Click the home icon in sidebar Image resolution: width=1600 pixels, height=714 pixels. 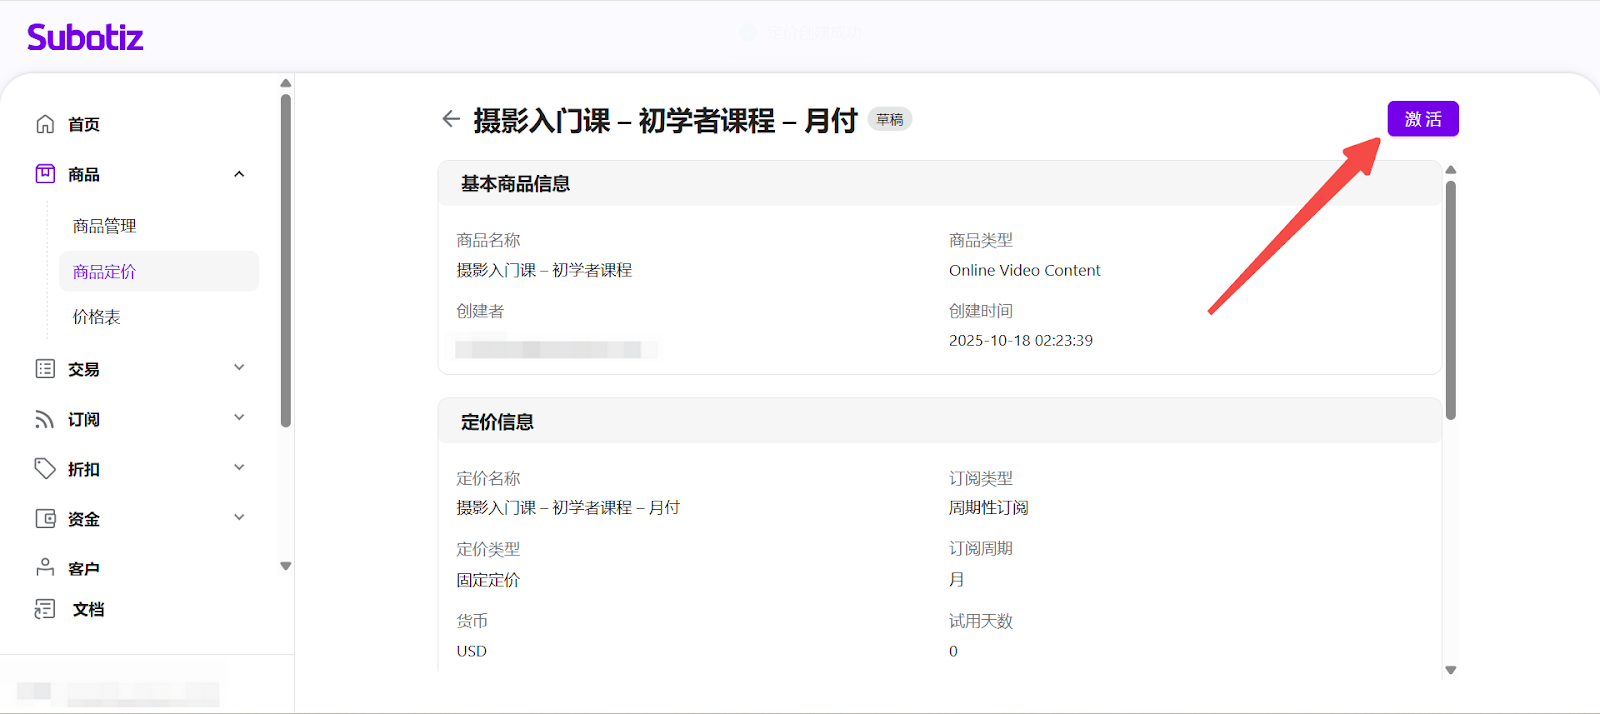(45, 124)
